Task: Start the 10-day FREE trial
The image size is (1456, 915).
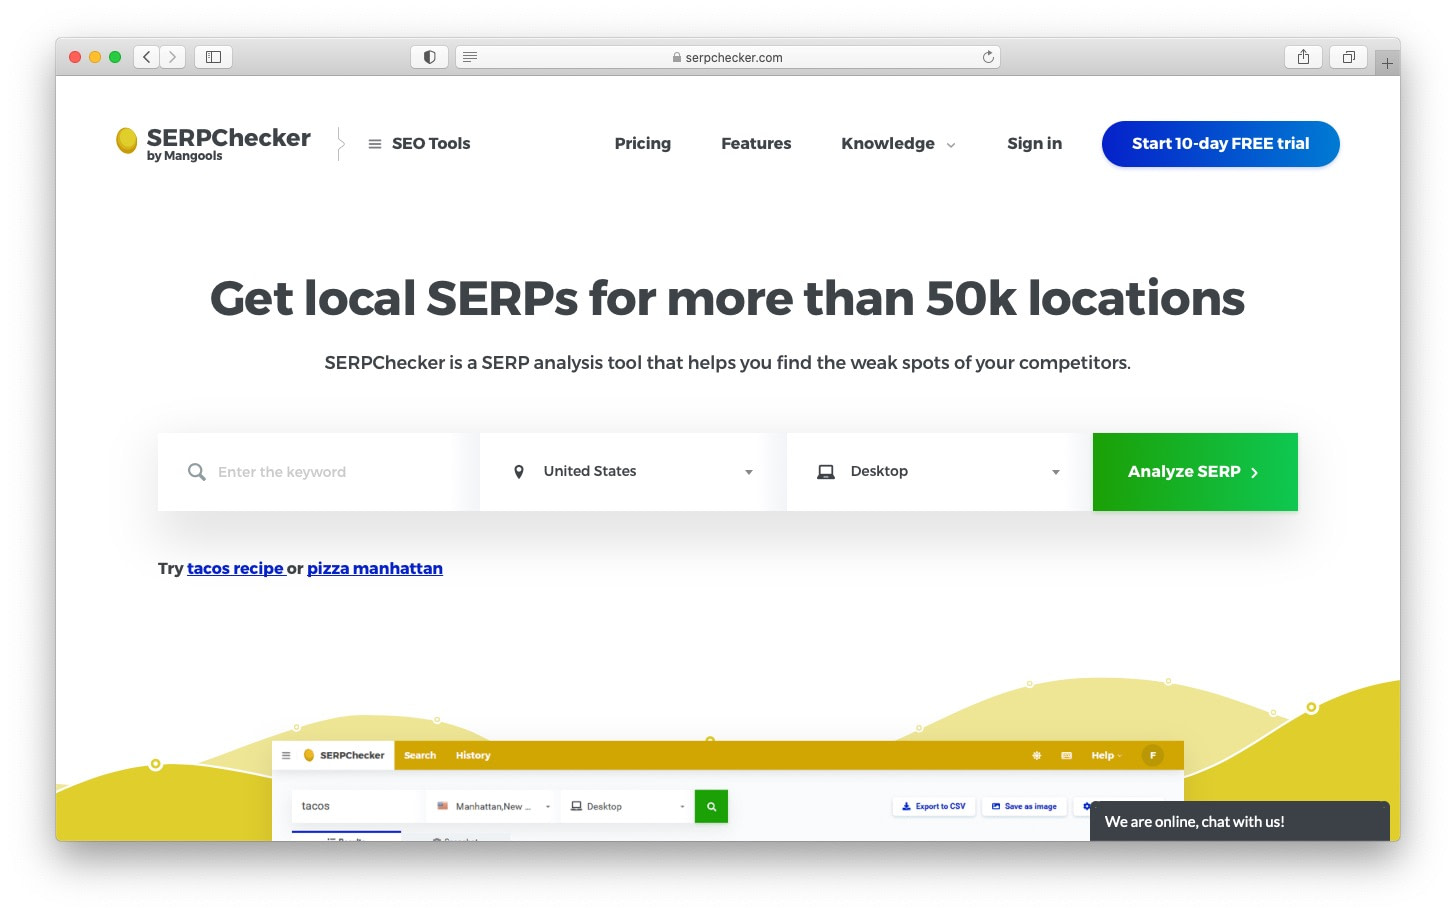Action: pyautogui.click(x=1220, y=144)
